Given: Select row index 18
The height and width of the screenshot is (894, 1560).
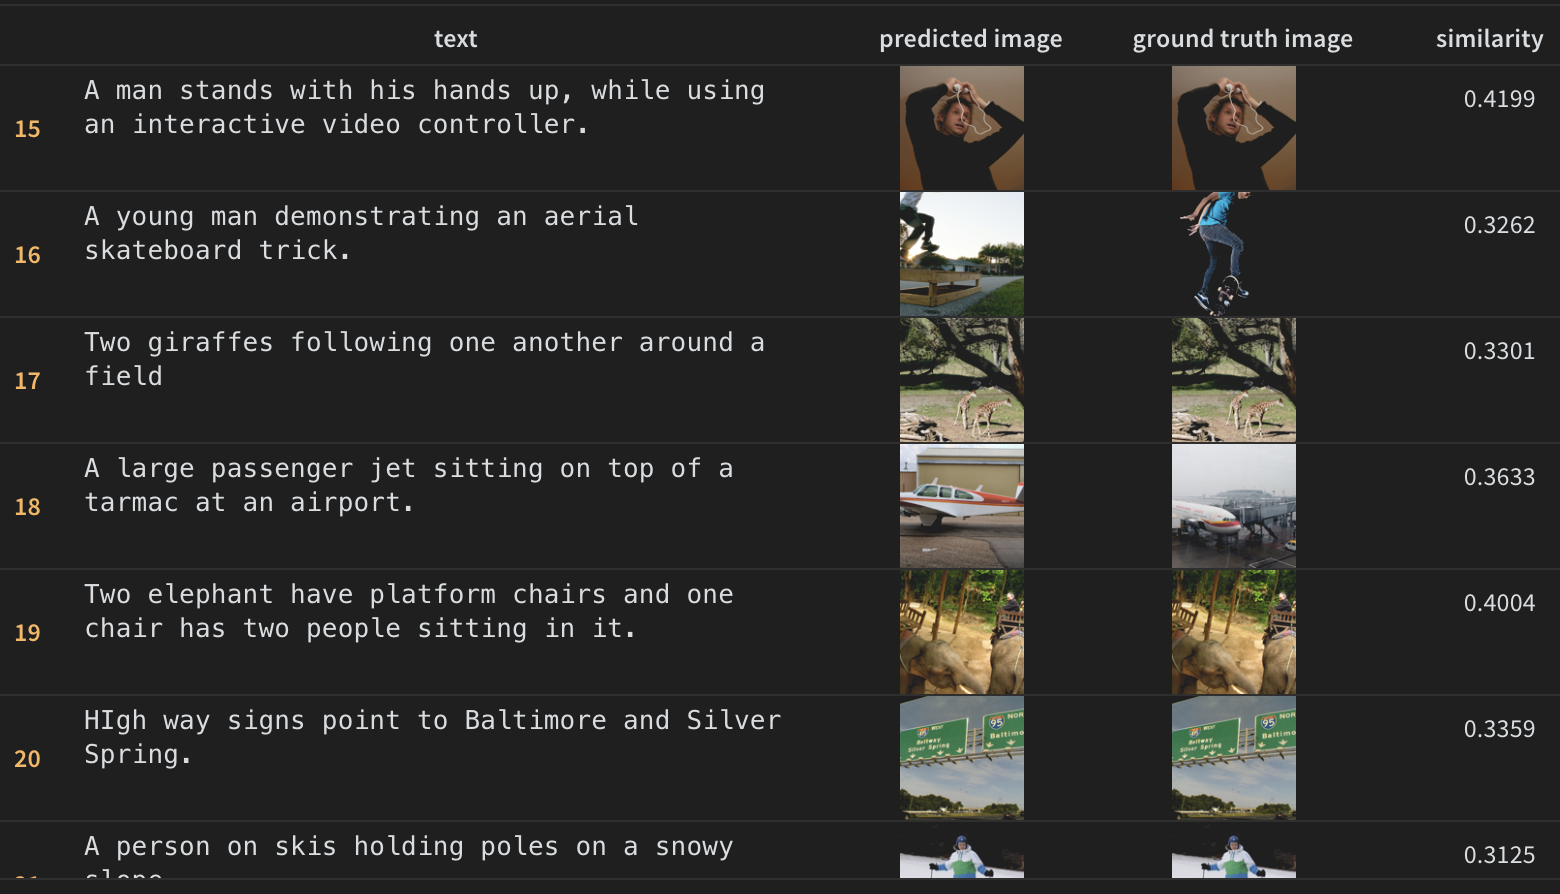Looking at the screenshot, I should (x=27, y=507).
